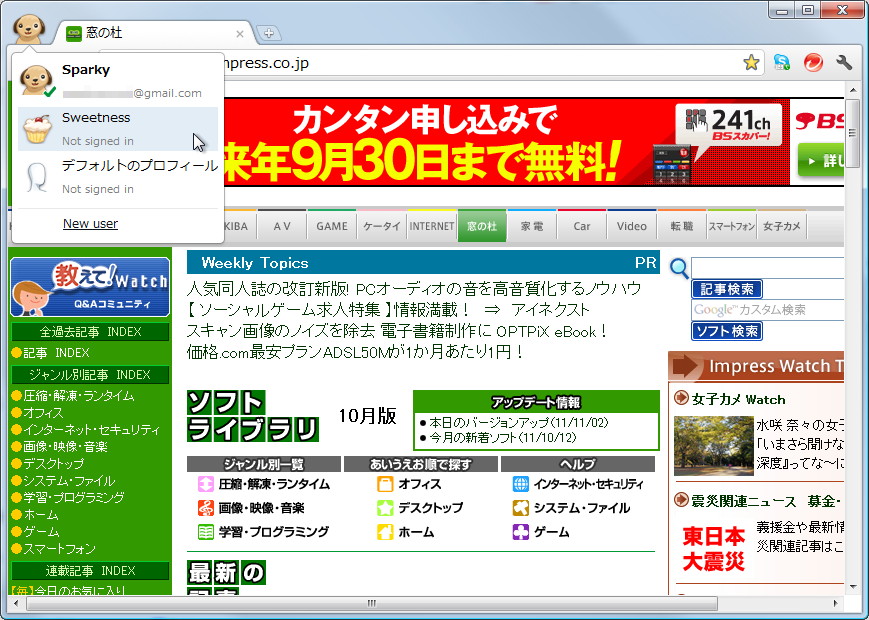Click the puppy profile avatar icon
869x620 pixels.
(29, 29)
